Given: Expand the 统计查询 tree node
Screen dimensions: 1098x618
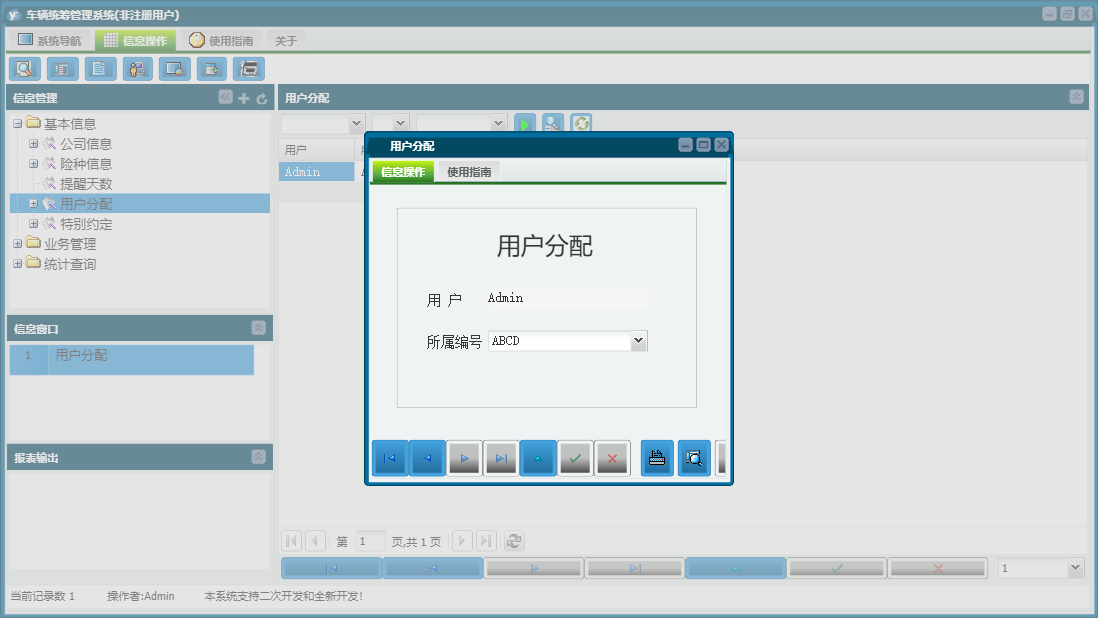Looking at the screenshot, I should [17, 264].
